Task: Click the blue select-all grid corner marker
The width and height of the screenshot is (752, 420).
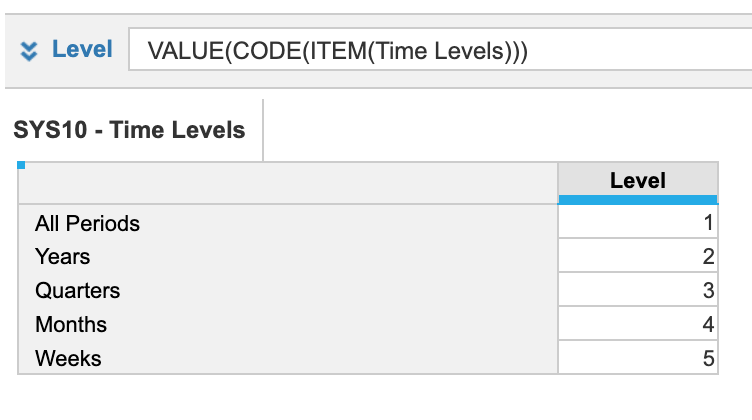Action: pos(21,165)
